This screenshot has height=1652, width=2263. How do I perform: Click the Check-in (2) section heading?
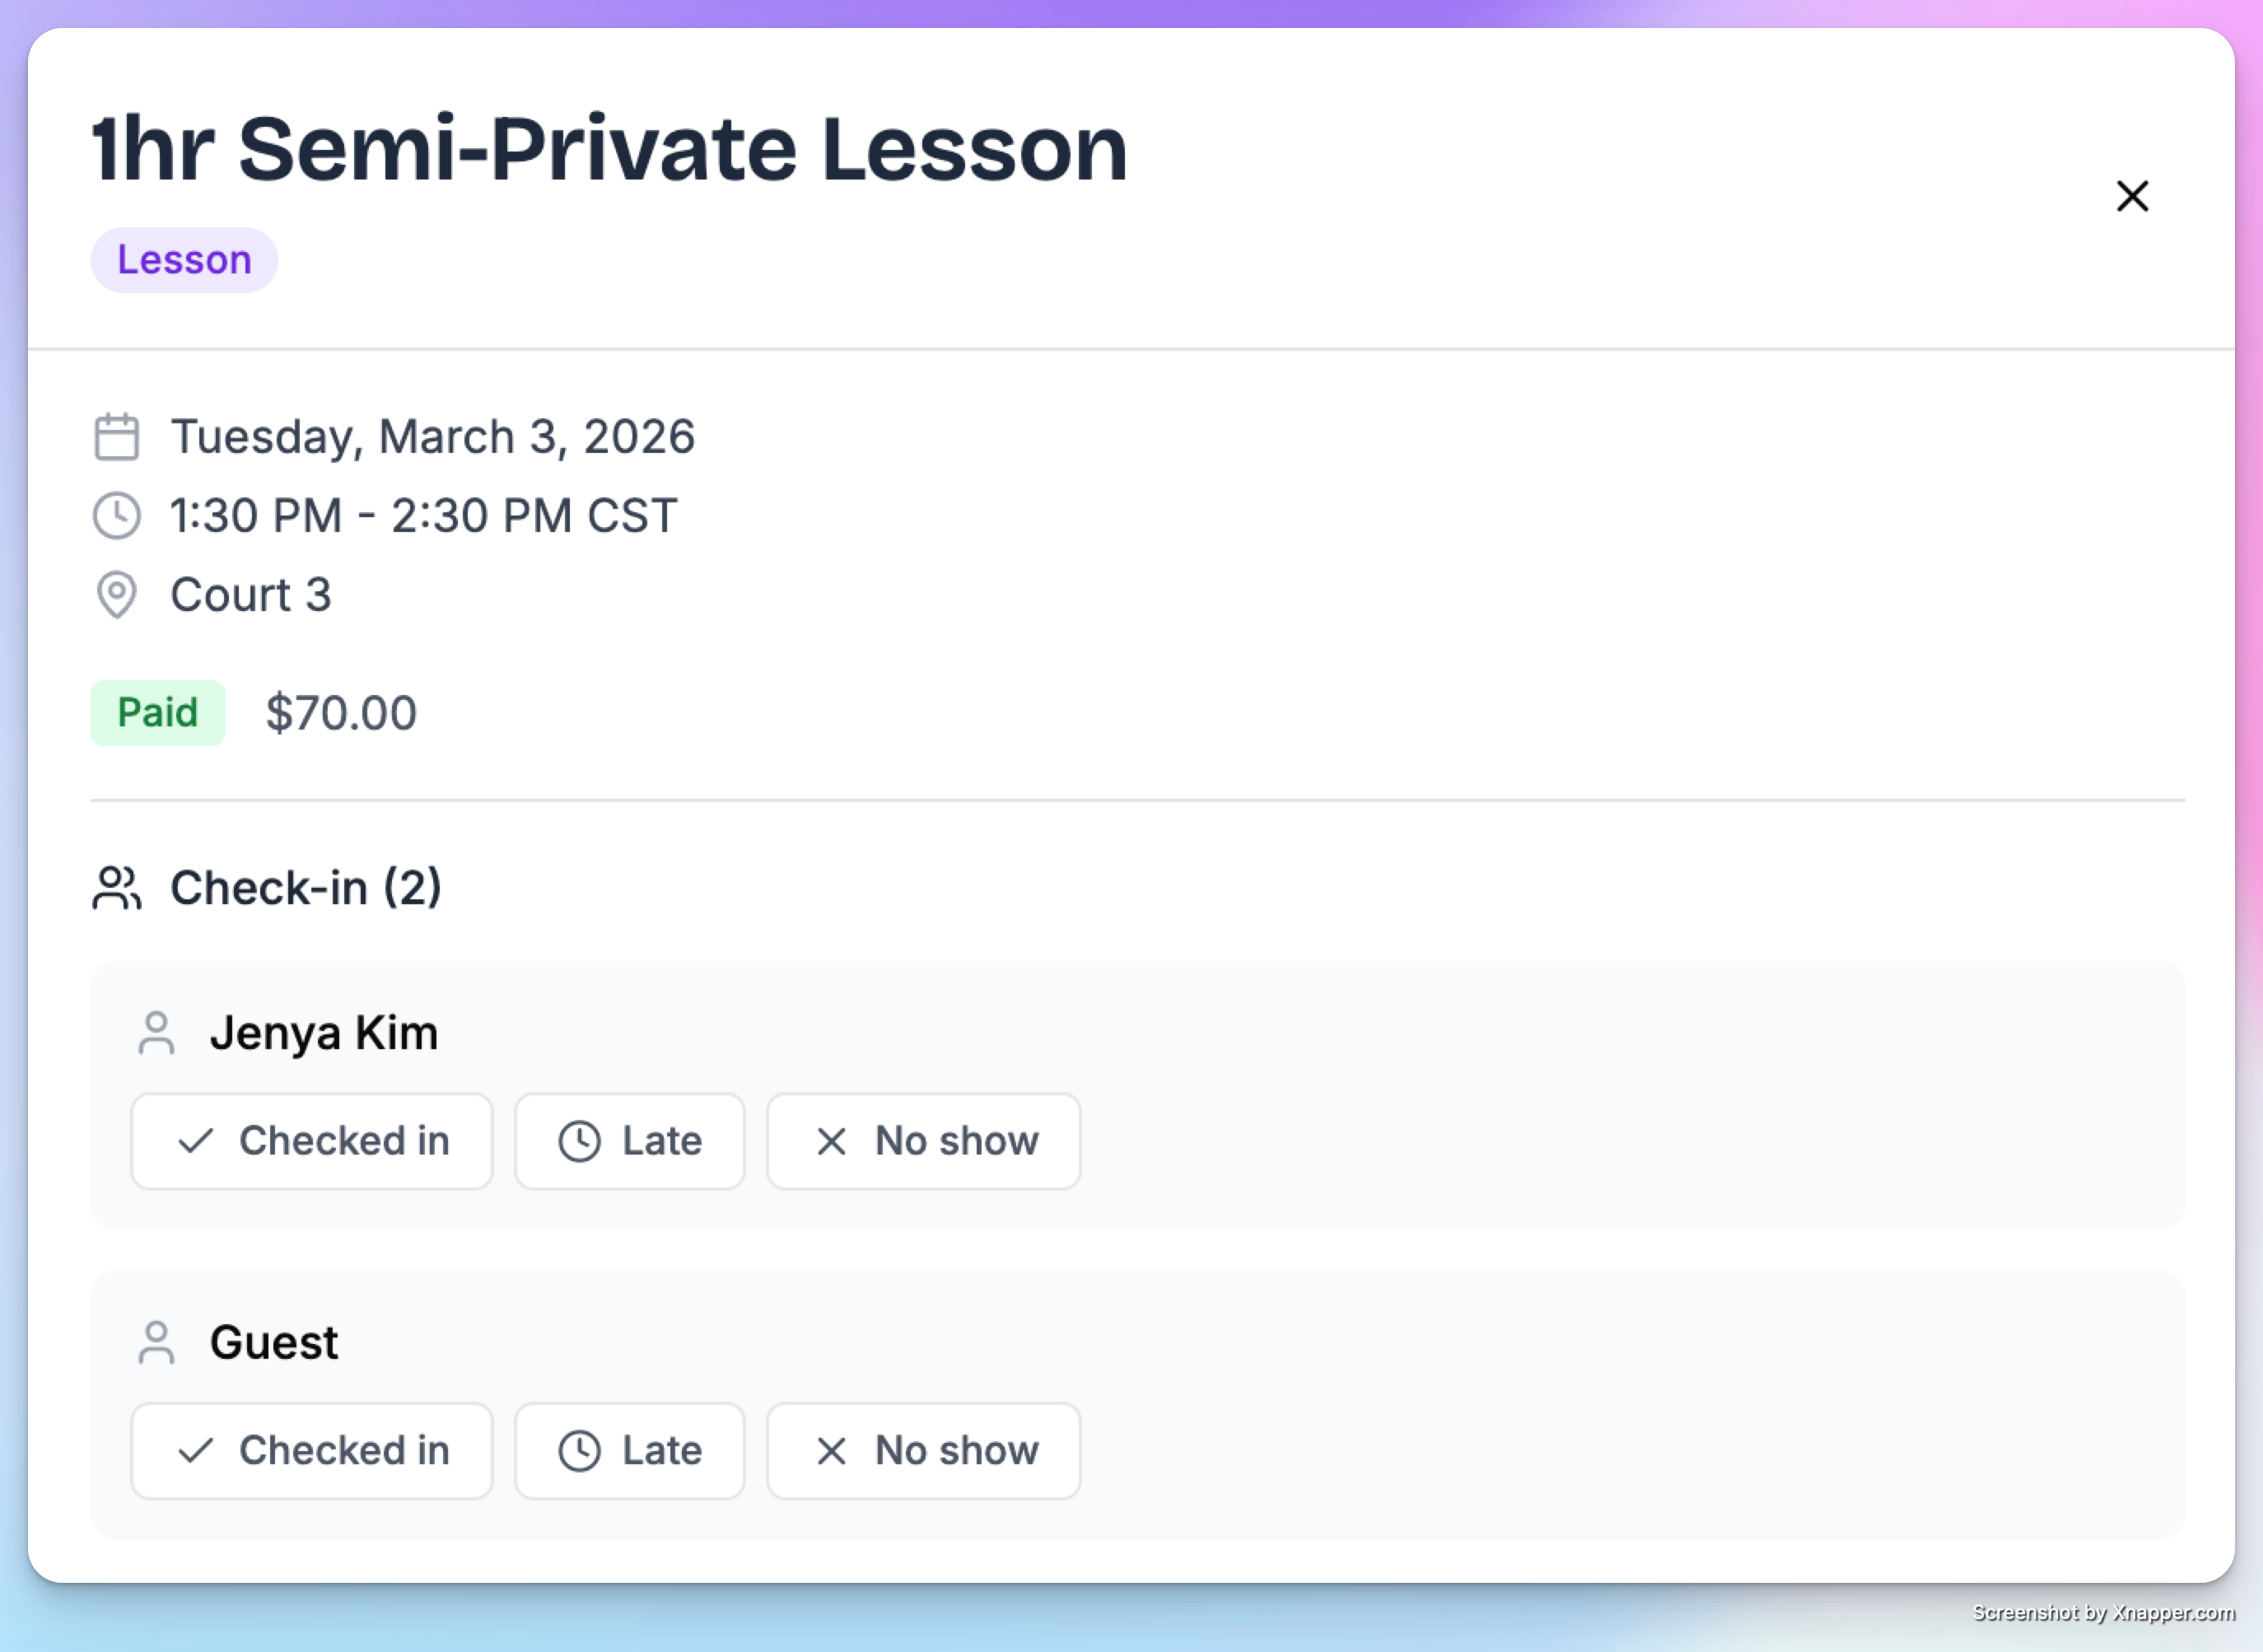pyautogui.click(x=306, y=888)
